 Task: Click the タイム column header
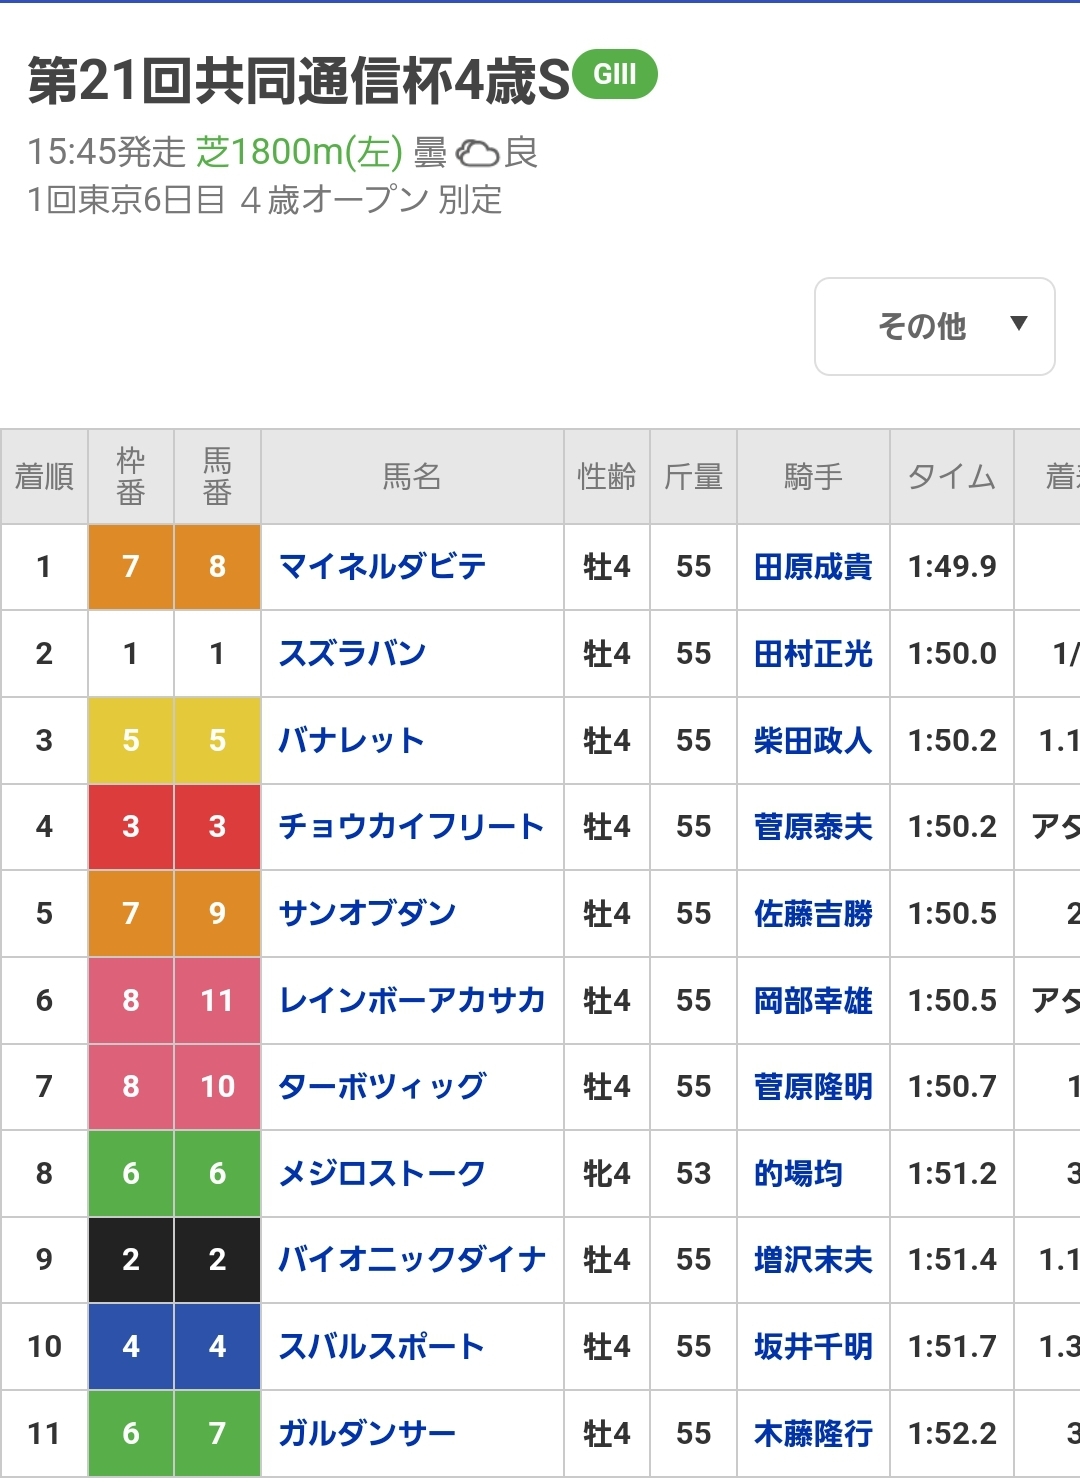[x=951, y=477]
